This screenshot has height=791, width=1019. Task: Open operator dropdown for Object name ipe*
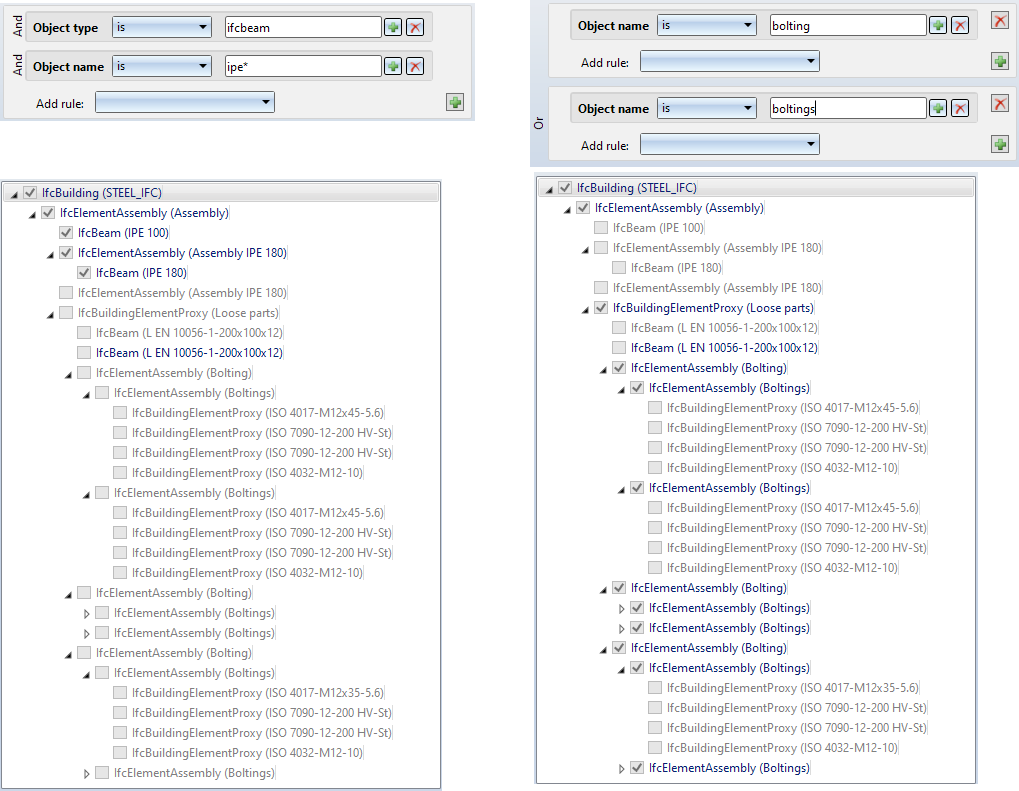pyautogui.click(x=162, y=66)
